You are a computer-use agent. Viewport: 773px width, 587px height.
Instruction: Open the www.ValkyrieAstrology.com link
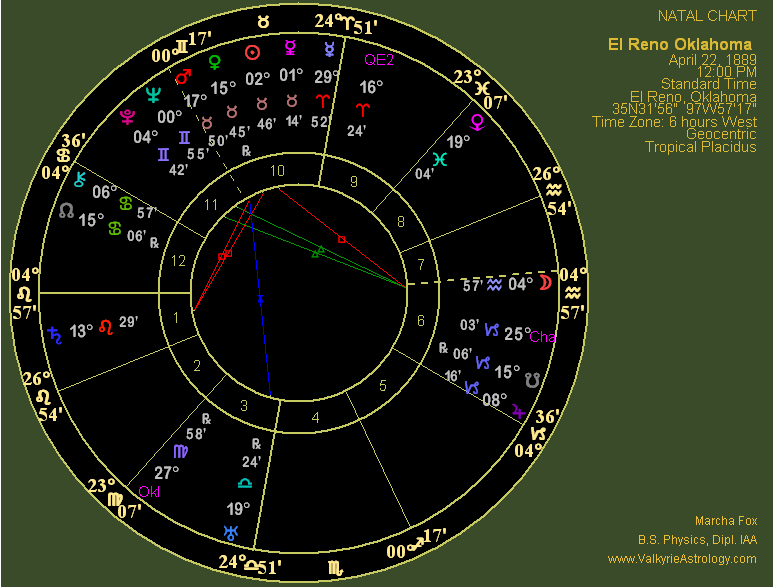pos(682,559)
